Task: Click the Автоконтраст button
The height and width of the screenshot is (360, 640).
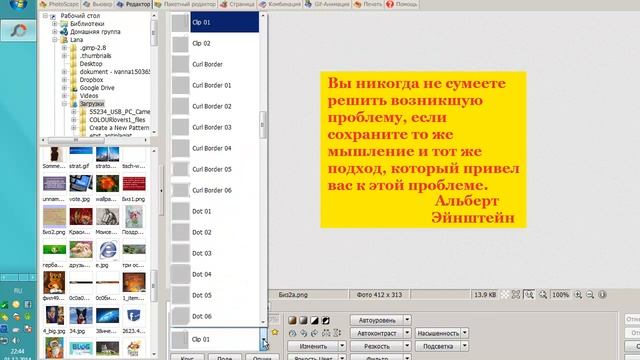Action: coord(377,333)
